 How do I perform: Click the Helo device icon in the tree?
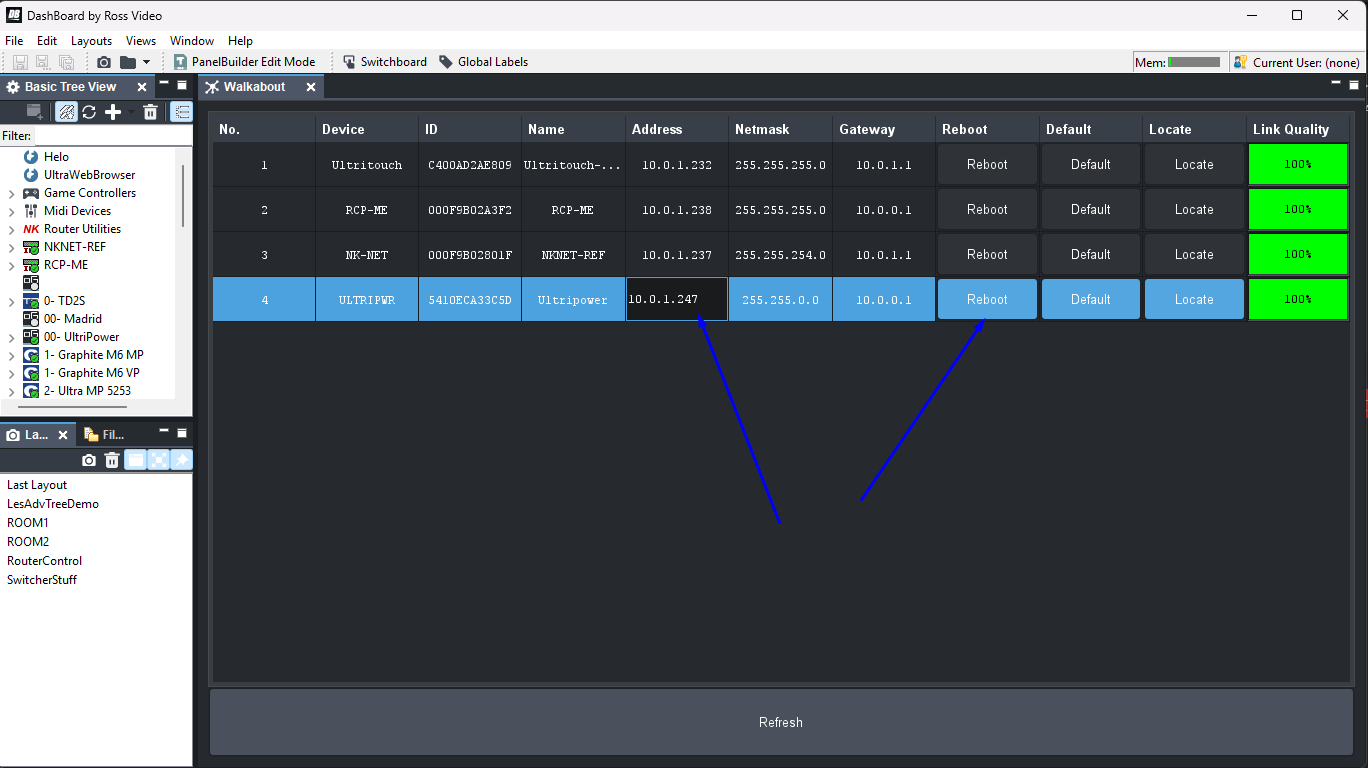[x=31, y=157]
